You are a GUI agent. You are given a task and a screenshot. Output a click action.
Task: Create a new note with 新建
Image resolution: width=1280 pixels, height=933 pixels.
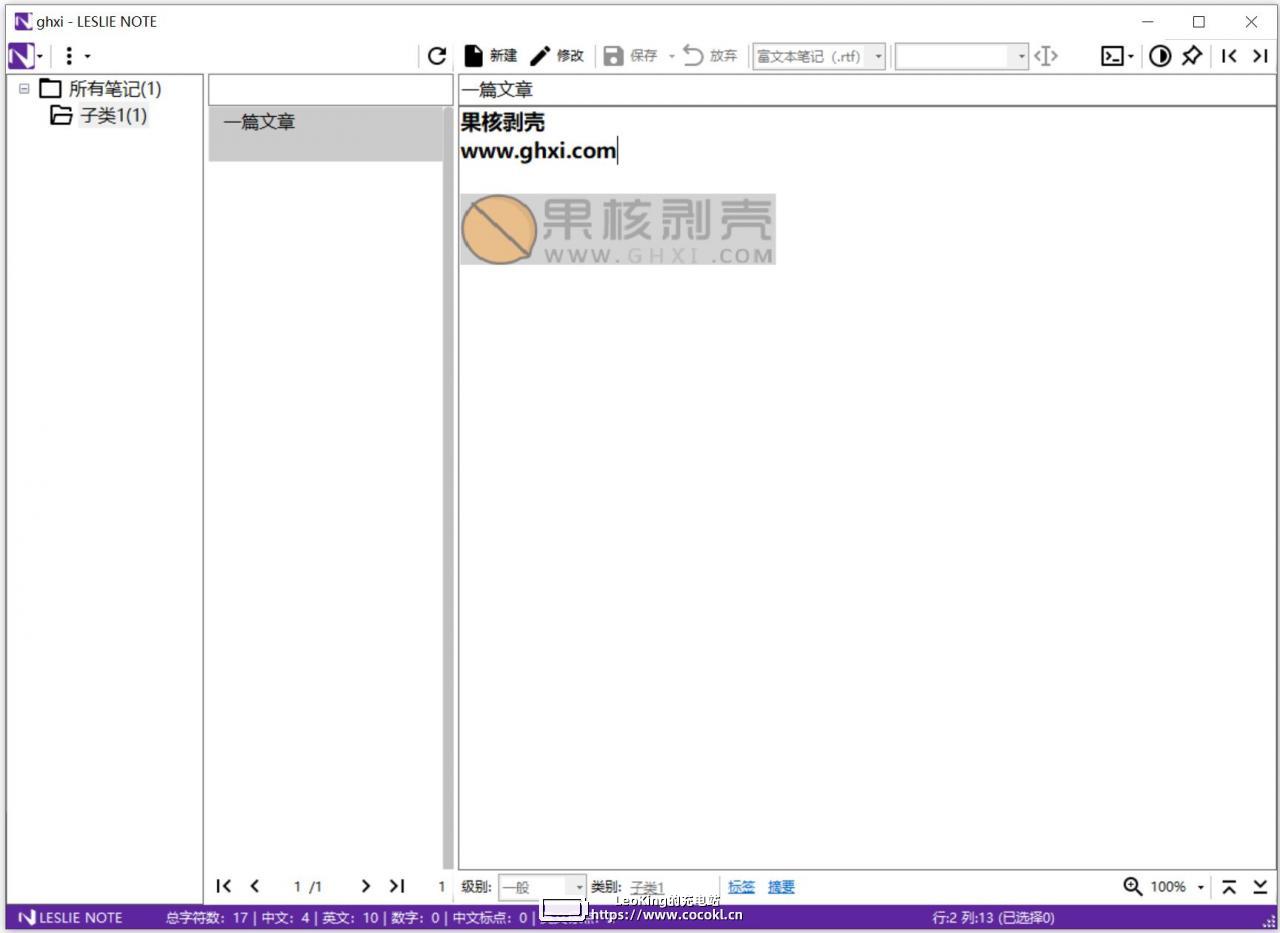point(491,56)
